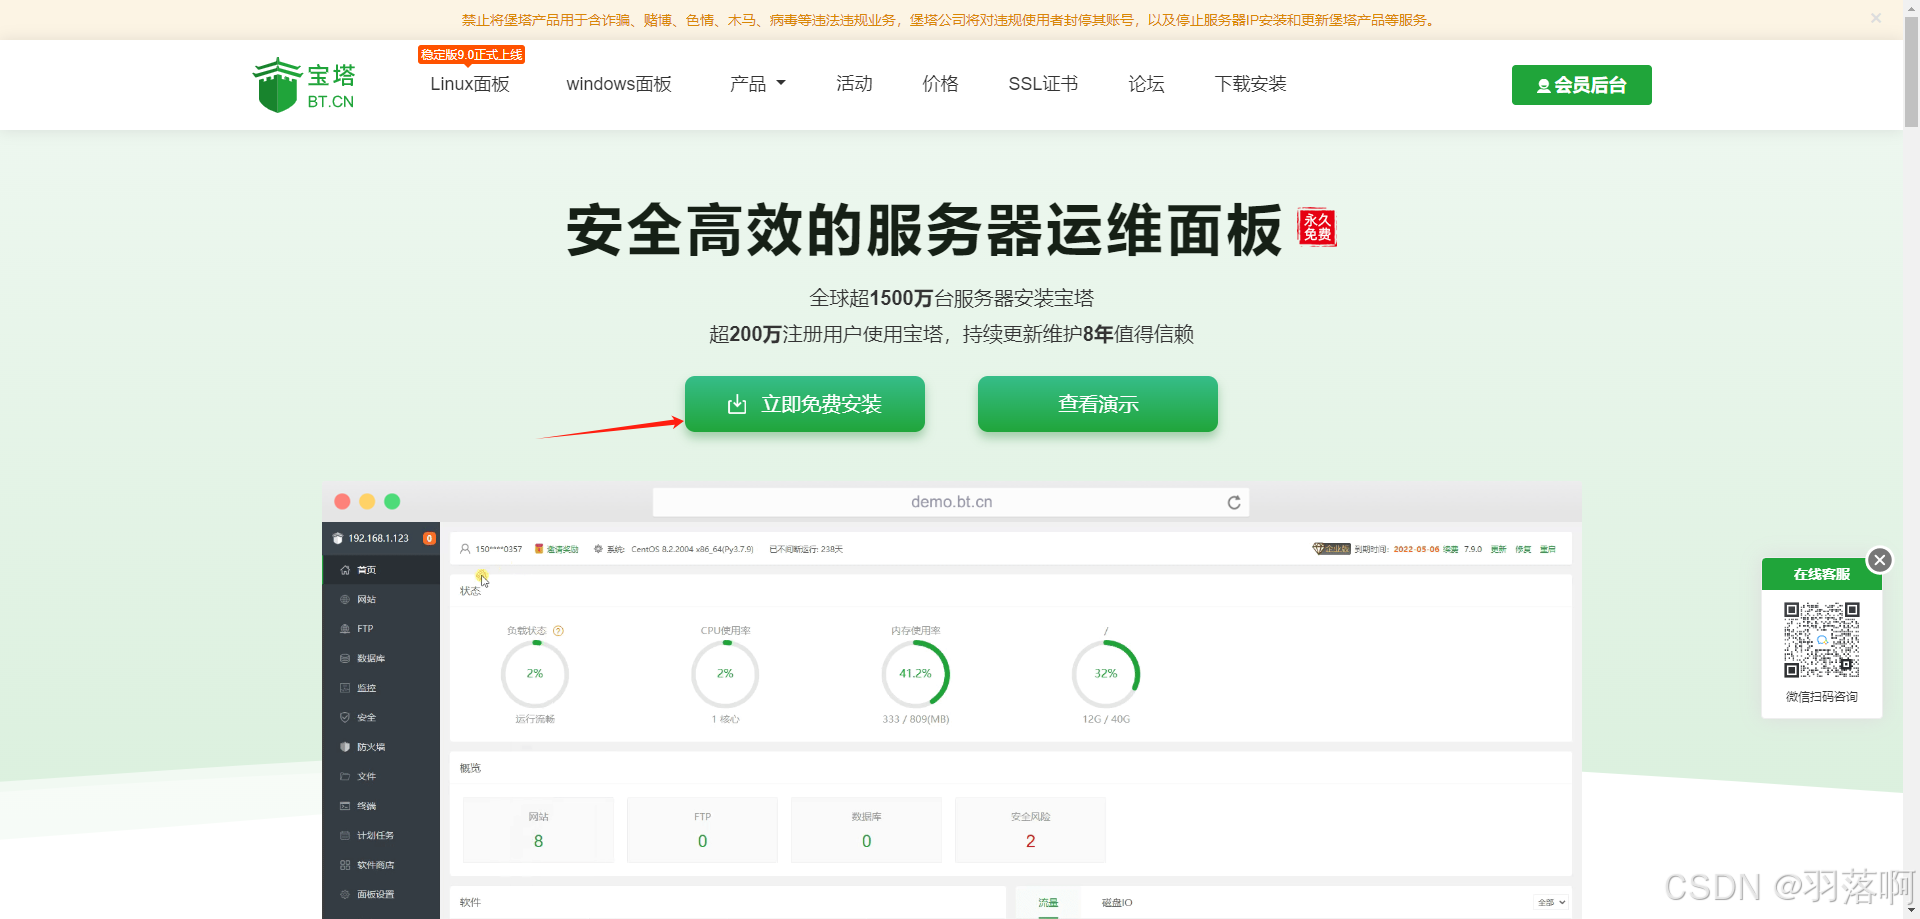Select 安全 in the demo sidebar

(x=381, y=717)
